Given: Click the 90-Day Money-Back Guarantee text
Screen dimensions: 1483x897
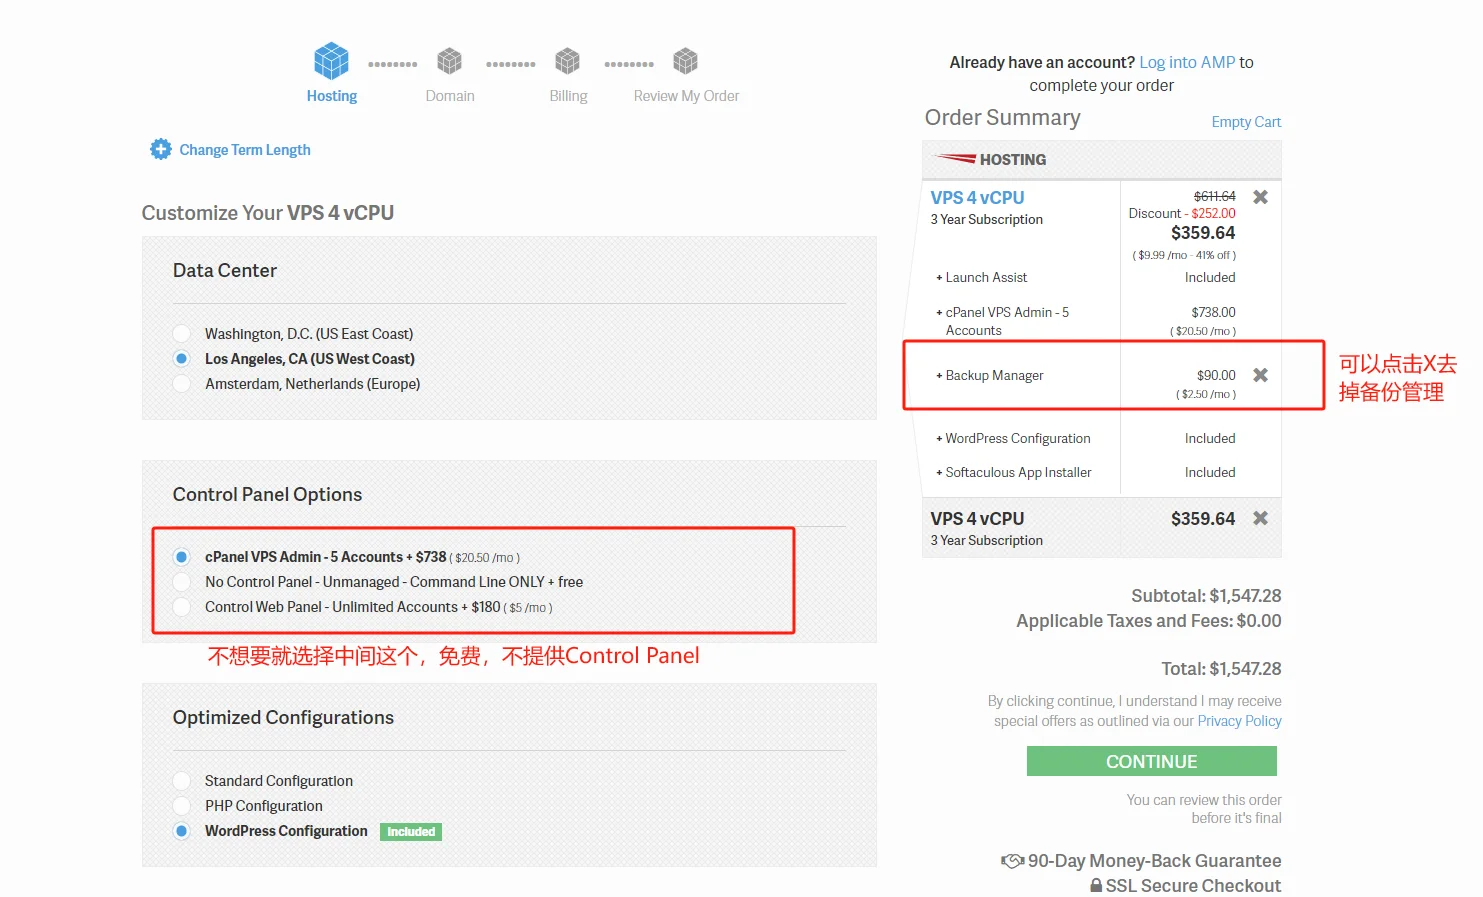Looking at the screenshot, I should [x=1154, y=861].
